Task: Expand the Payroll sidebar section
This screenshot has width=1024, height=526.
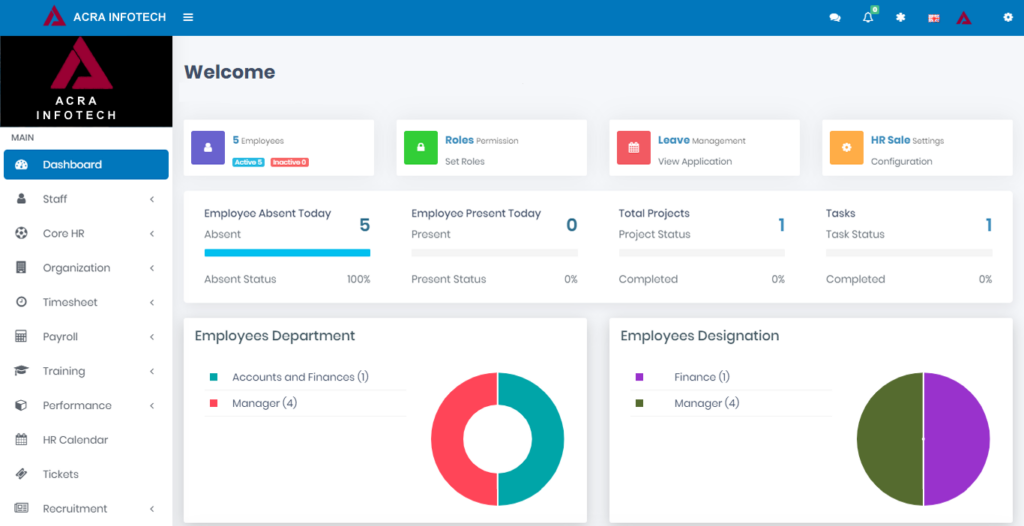Action: point(85,337)
